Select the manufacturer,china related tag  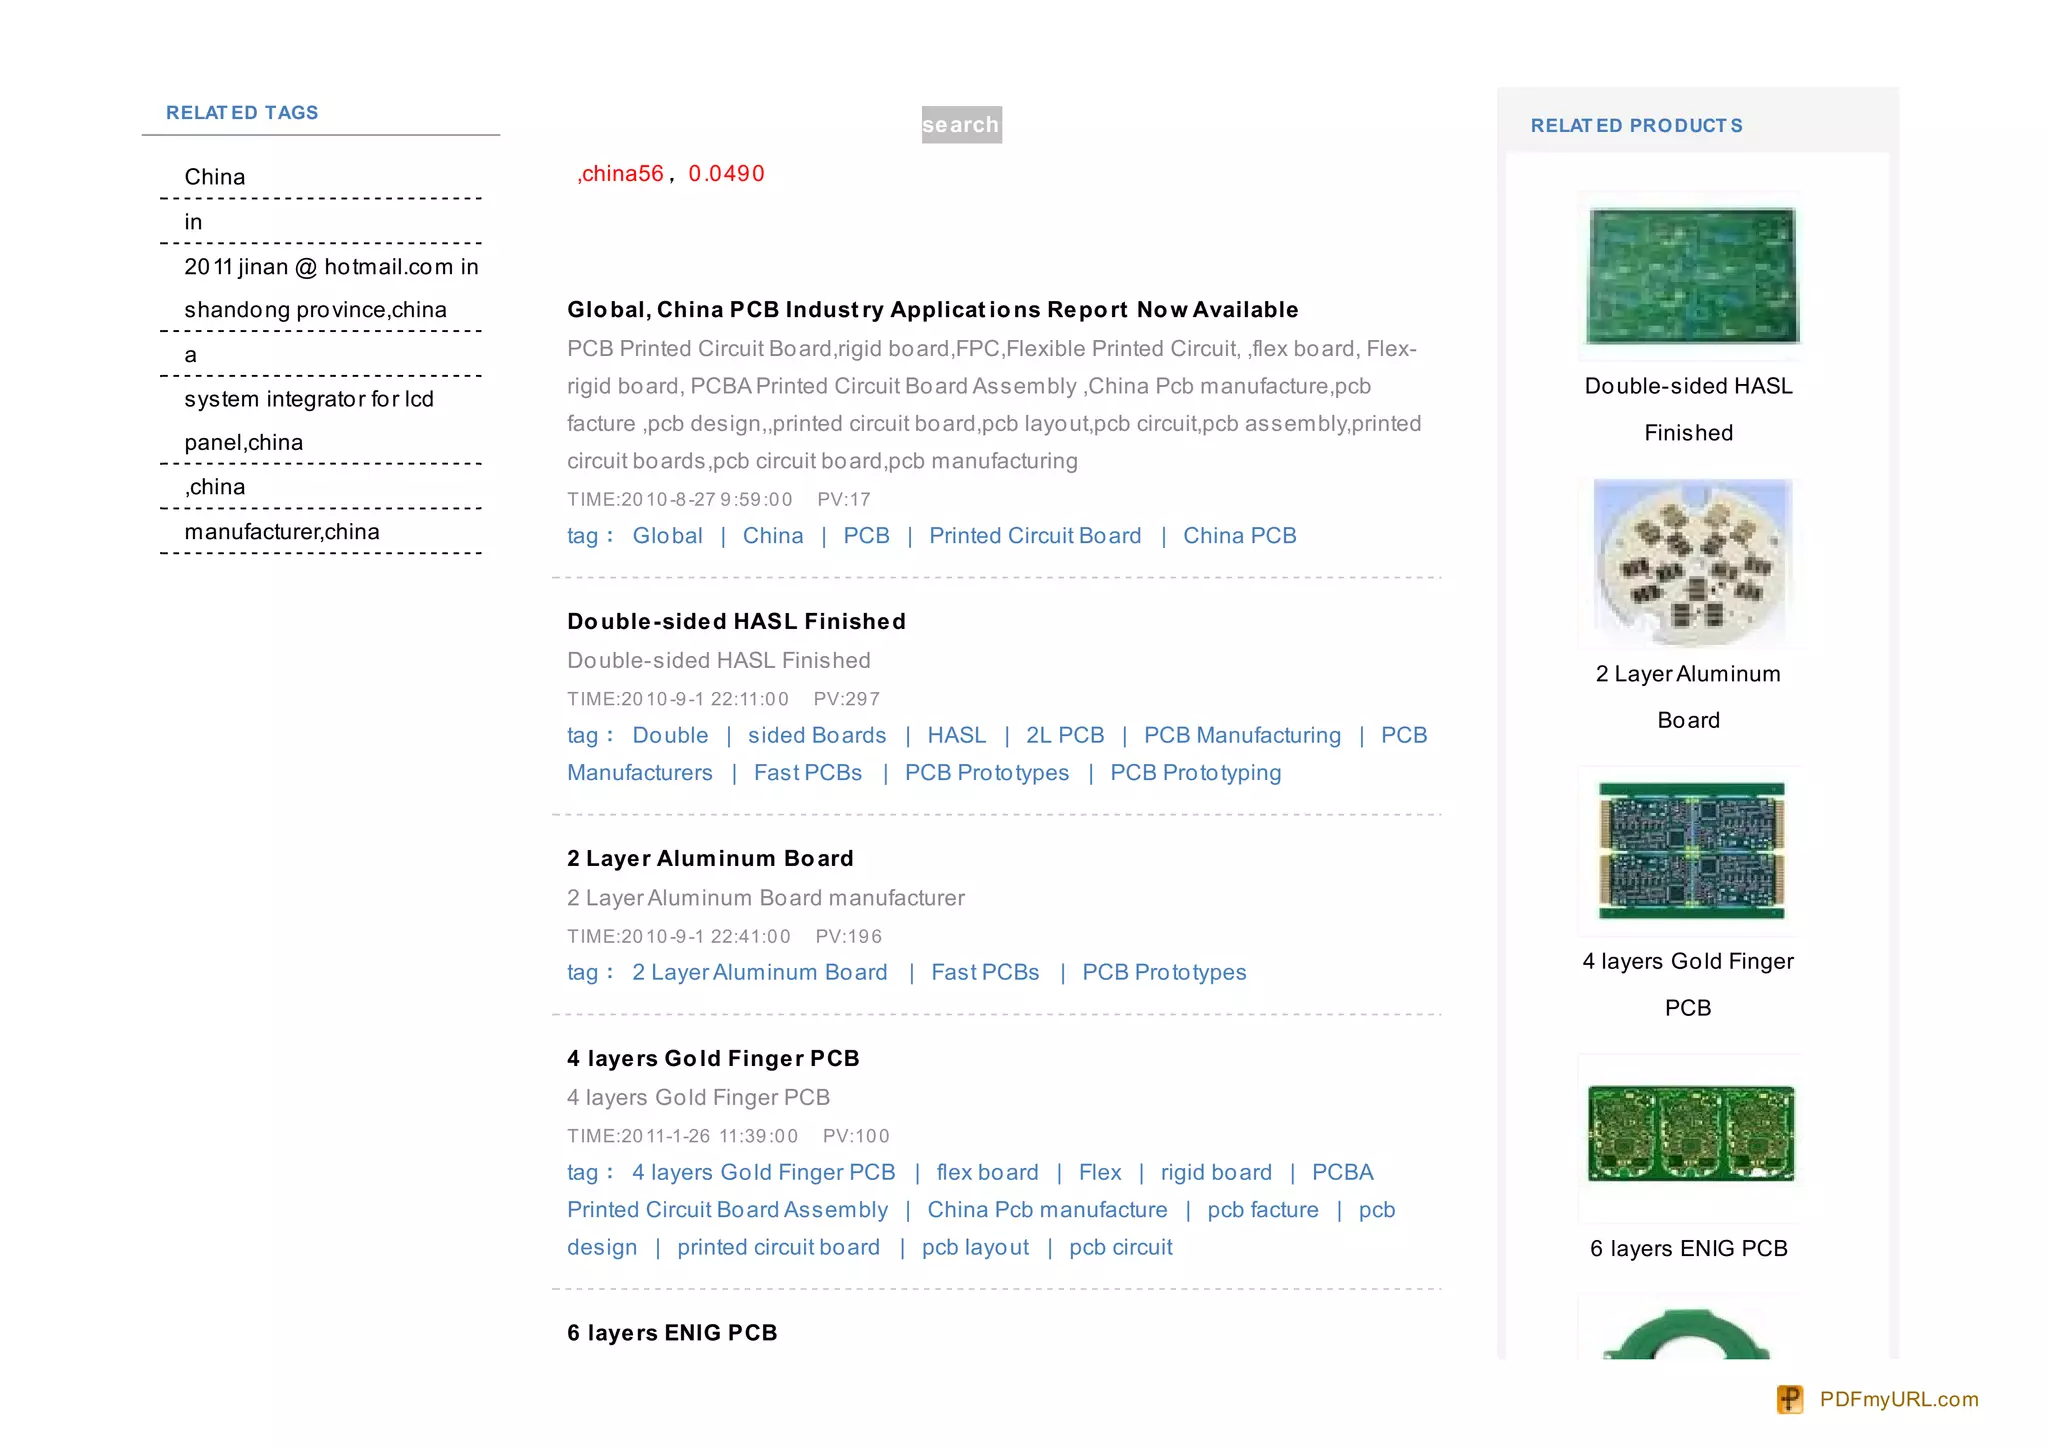282,532
